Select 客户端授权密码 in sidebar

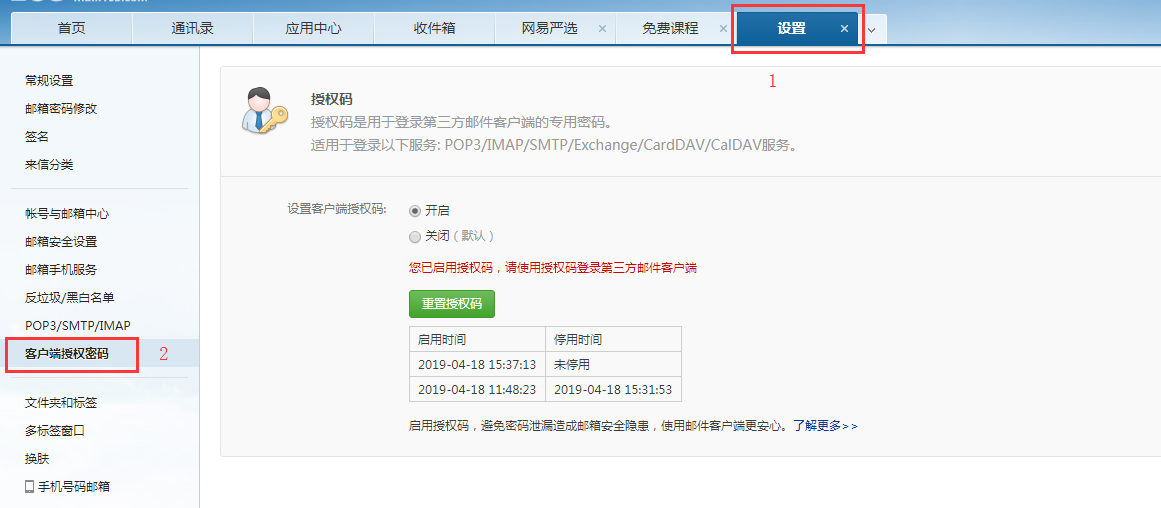point(67,354)
